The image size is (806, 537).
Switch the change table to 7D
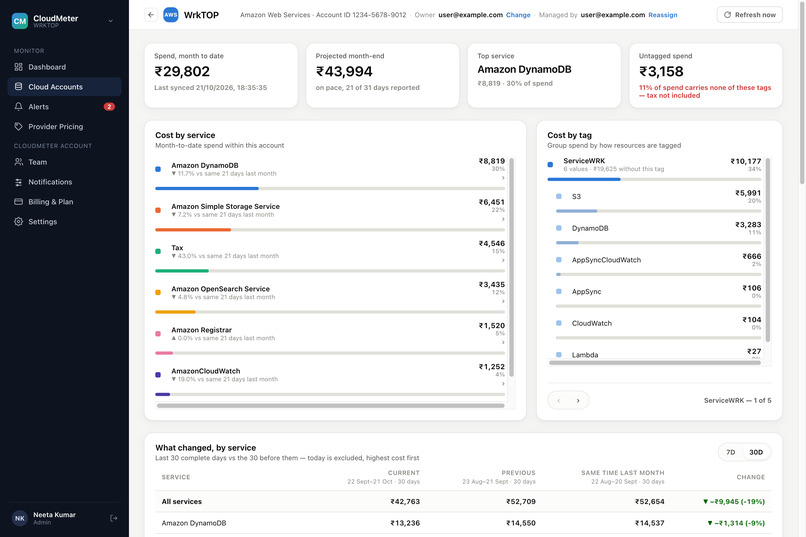tap(730, 452)
